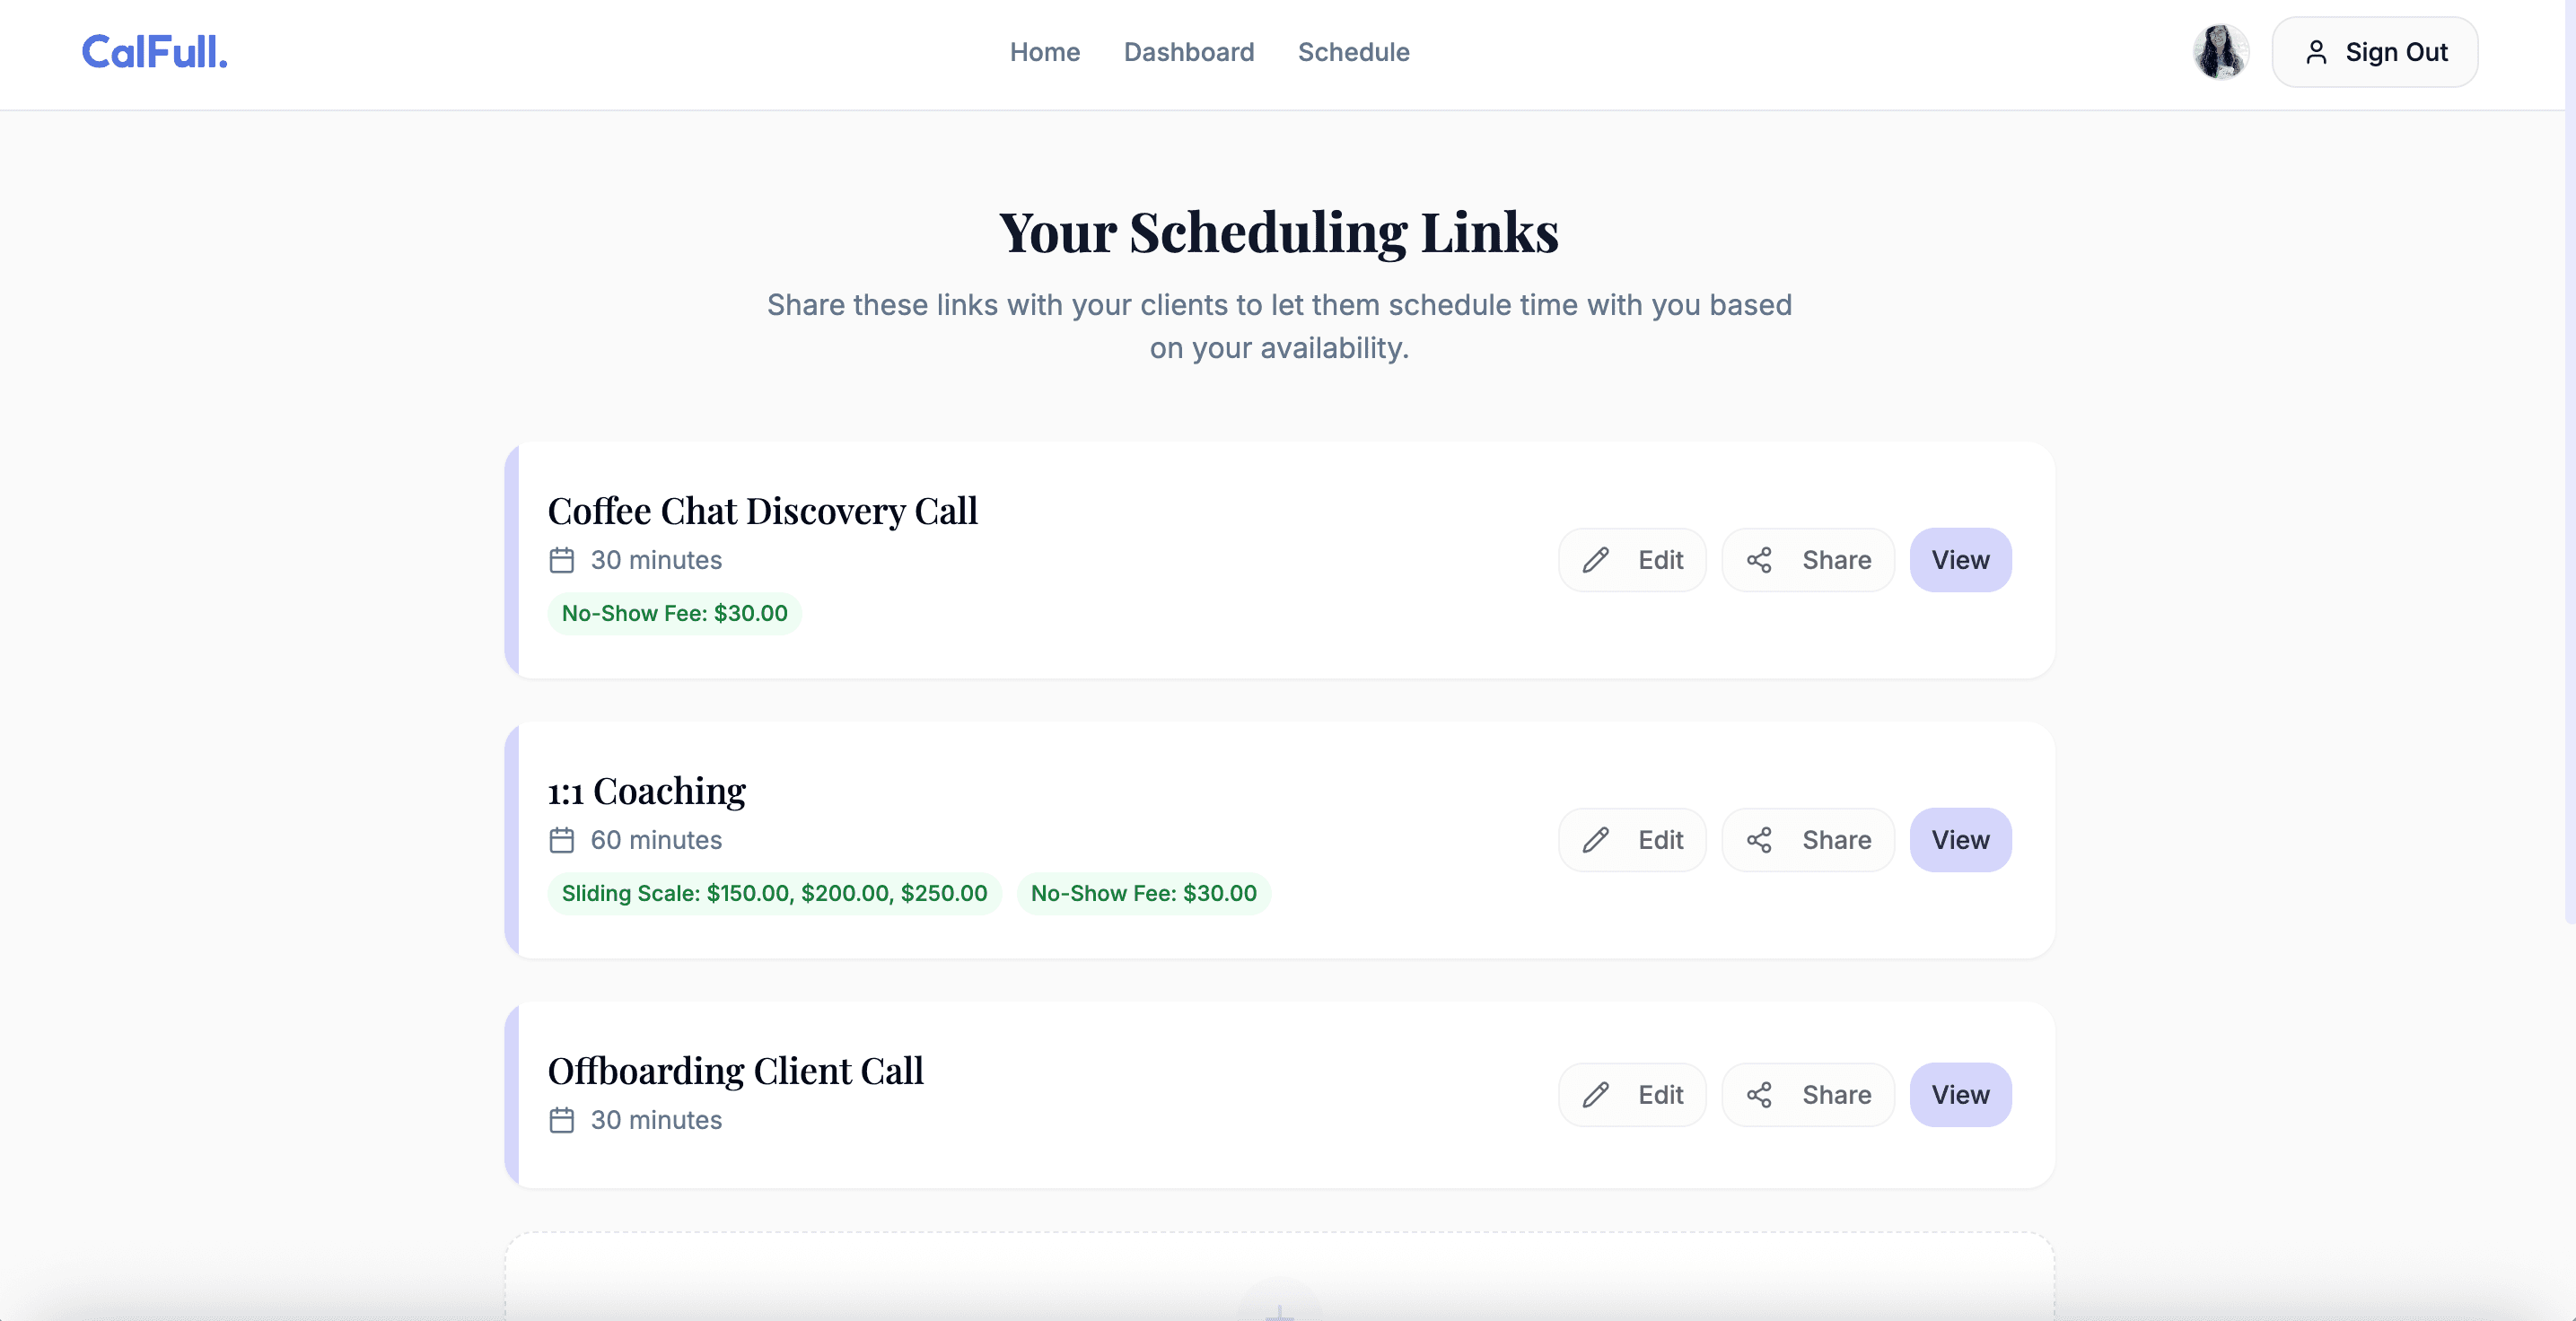Image resolution: width=2576 pixels, height=1321 pixels.
Task: Click the calendar icon on 1:1 Coaching card
Action: coord(561,841)
